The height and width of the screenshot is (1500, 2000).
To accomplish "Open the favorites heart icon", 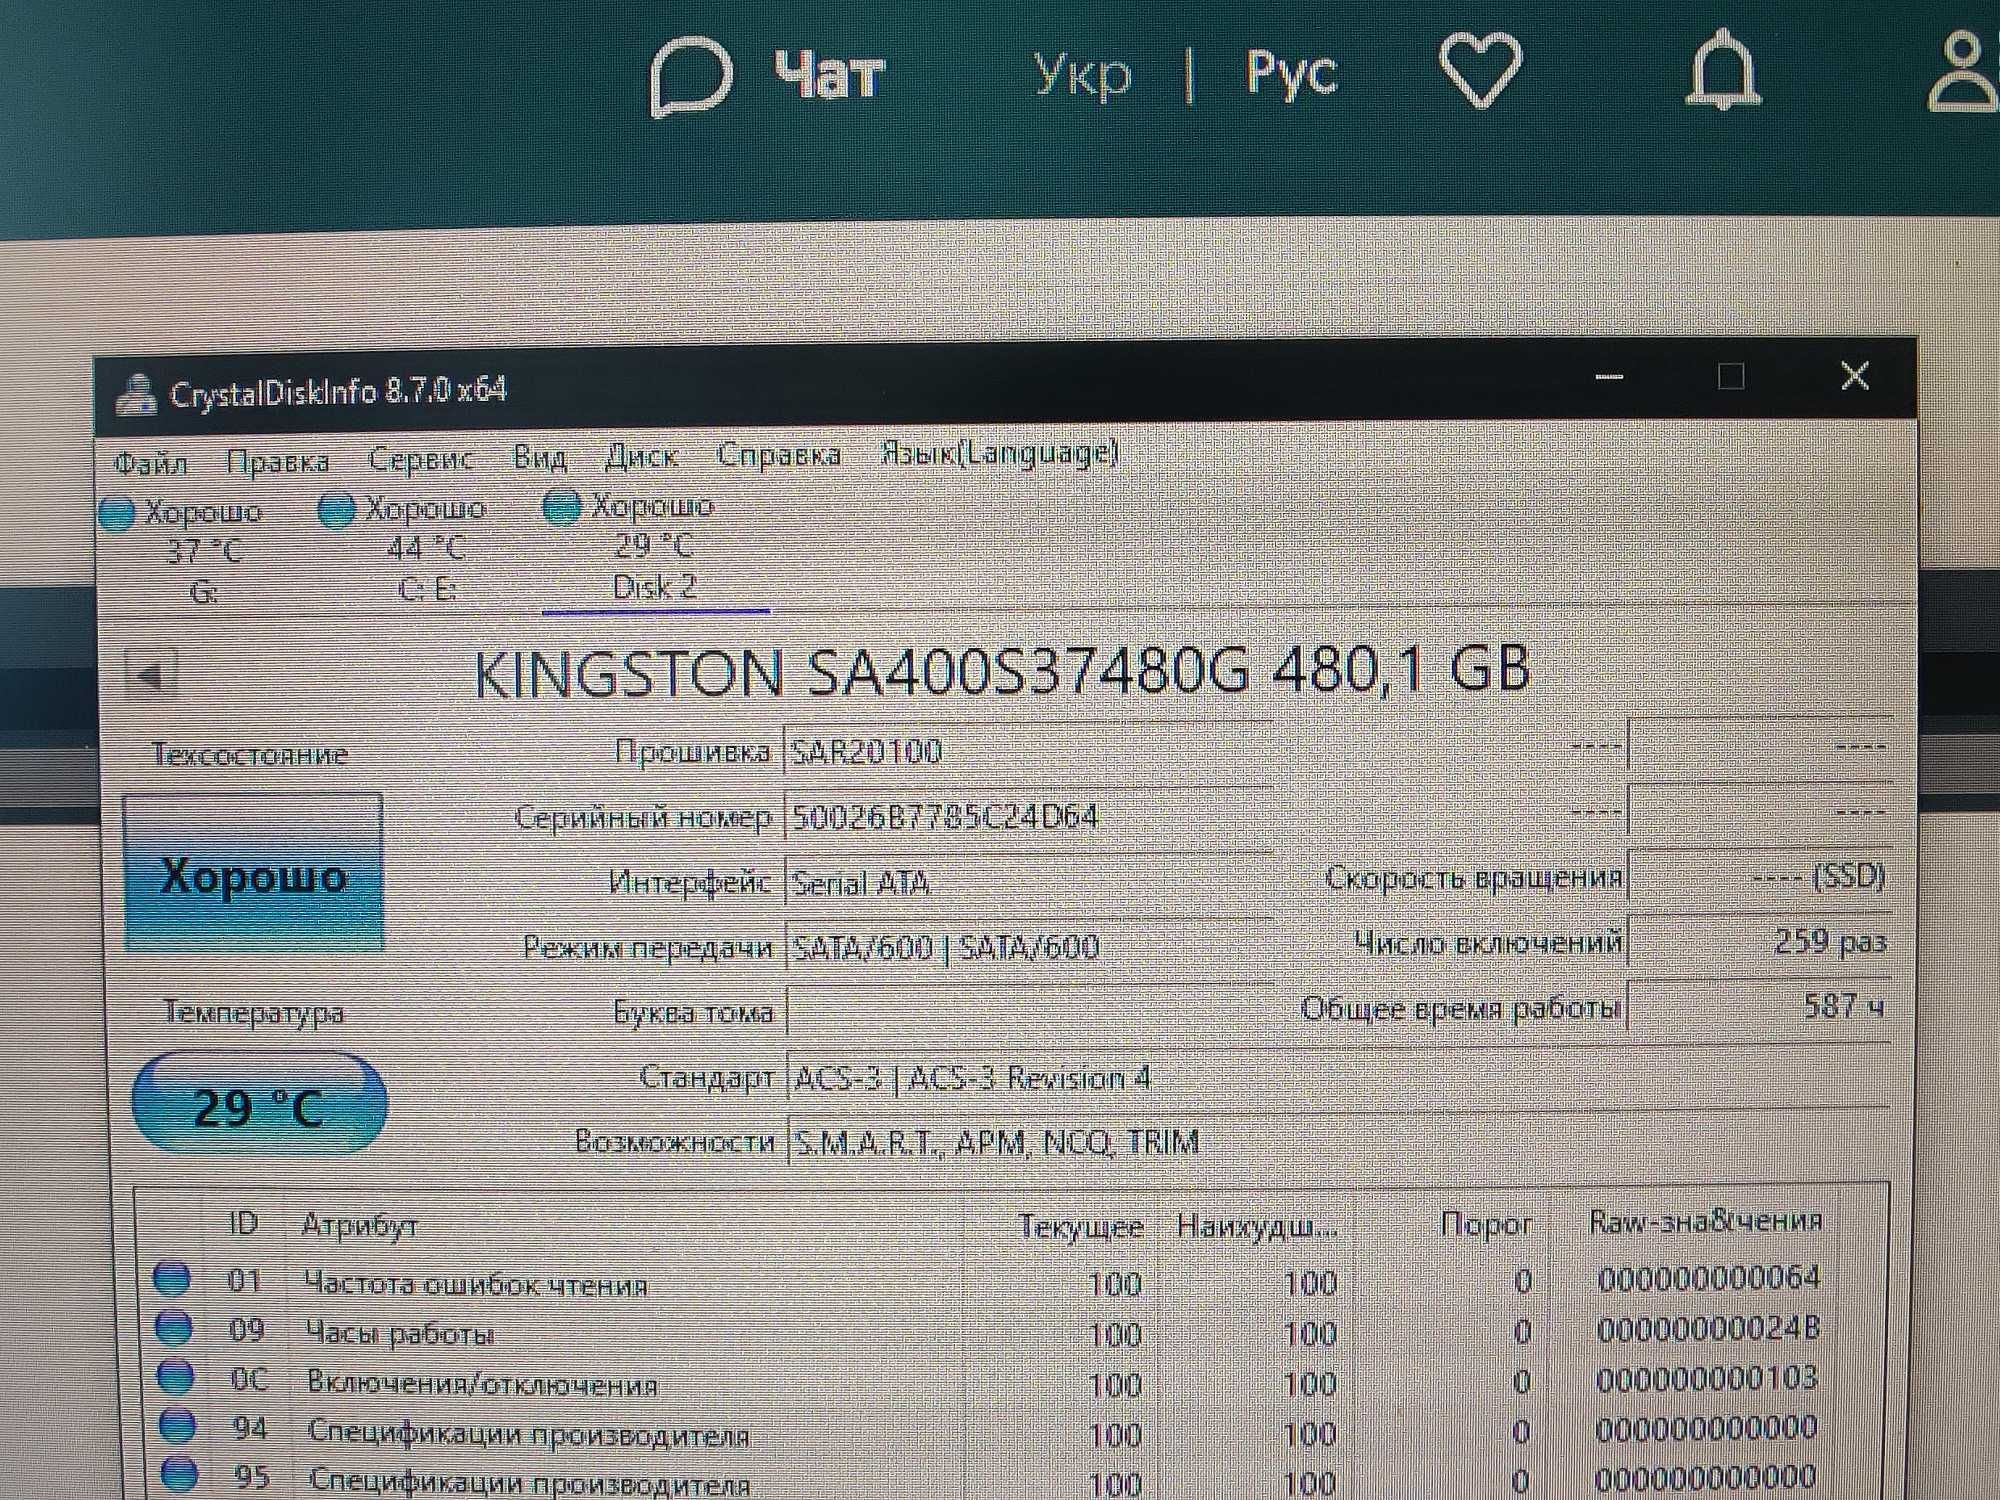I will coord(1481,70).
